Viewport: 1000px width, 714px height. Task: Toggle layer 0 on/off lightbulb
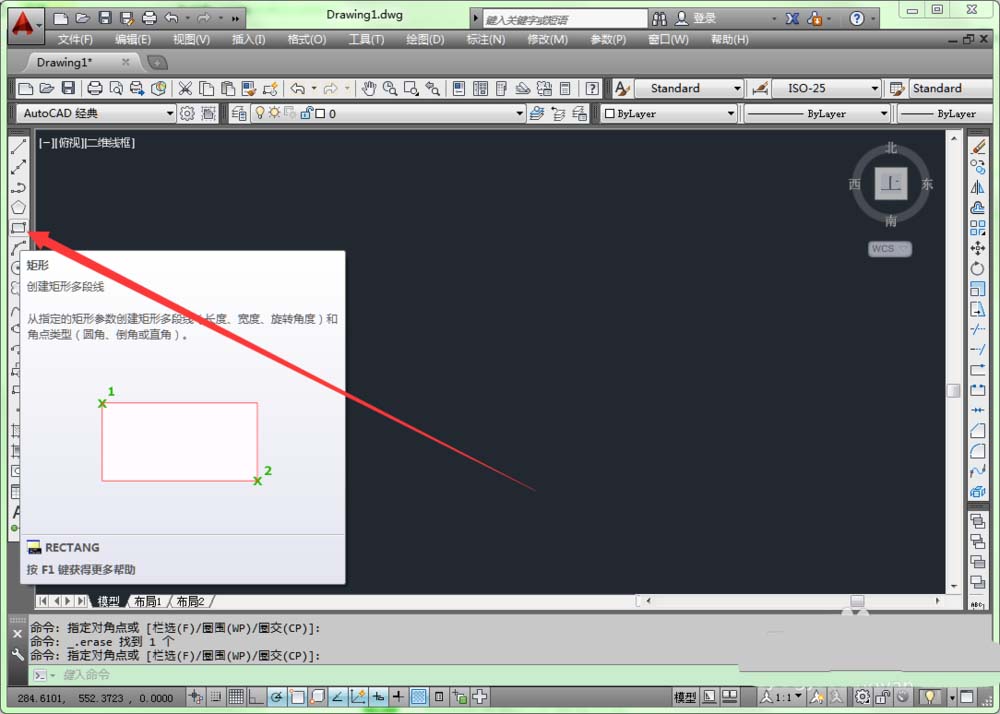click(x=260, y=113)
